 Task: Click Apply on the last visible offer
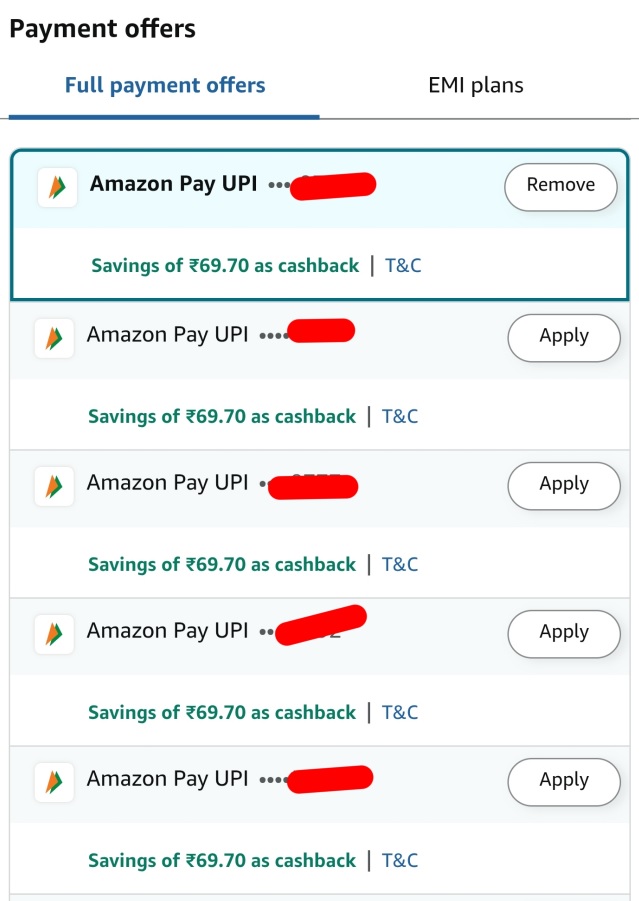tap(563, 781)
